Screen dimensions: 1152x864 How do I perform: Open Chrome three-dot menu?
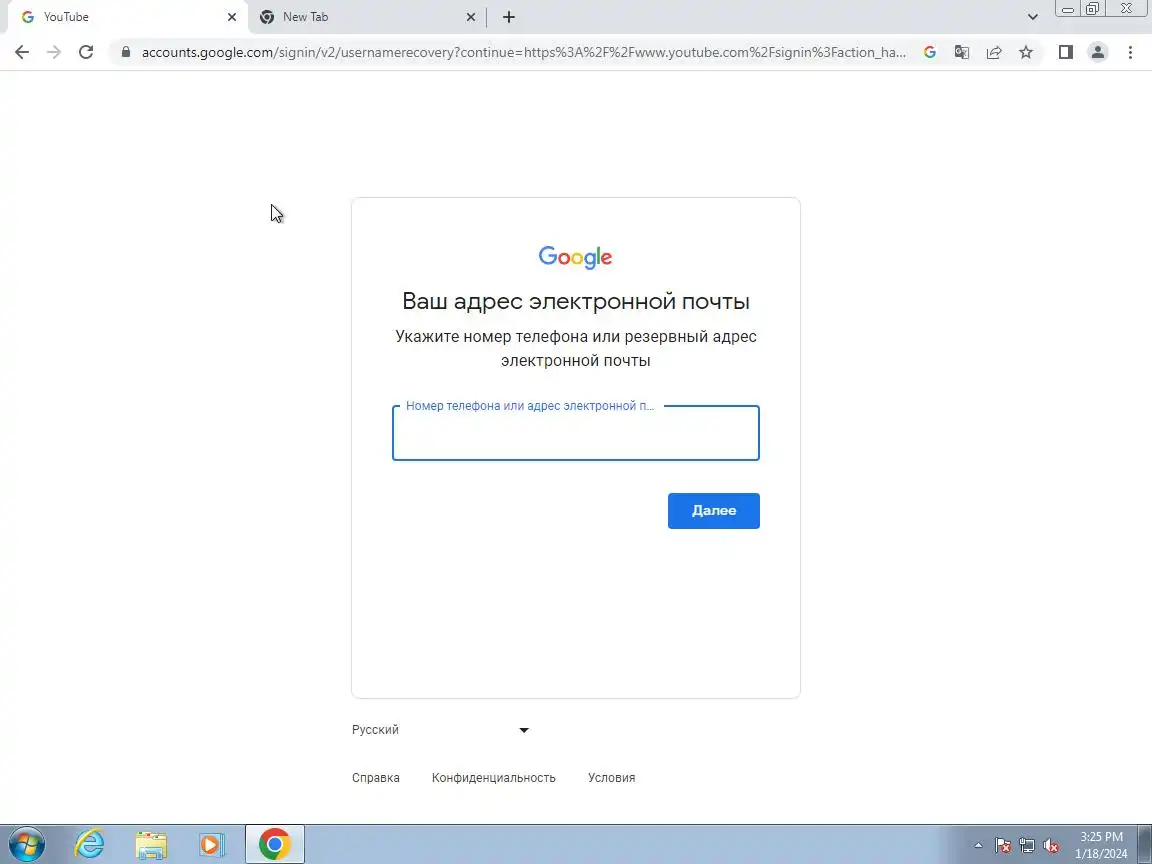[x=1130, y=52]
